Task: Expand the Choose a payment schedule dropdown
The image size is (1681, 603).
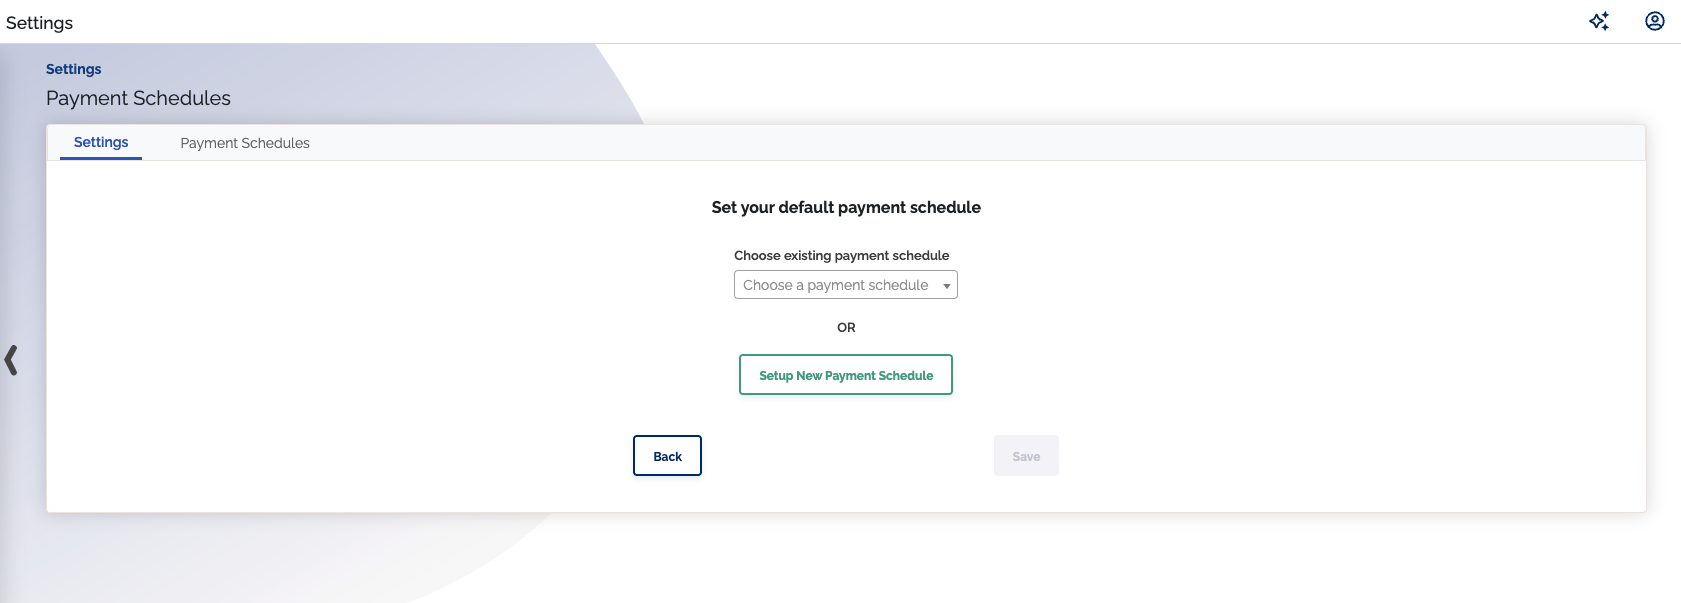Action: click(x=845, y=284)
